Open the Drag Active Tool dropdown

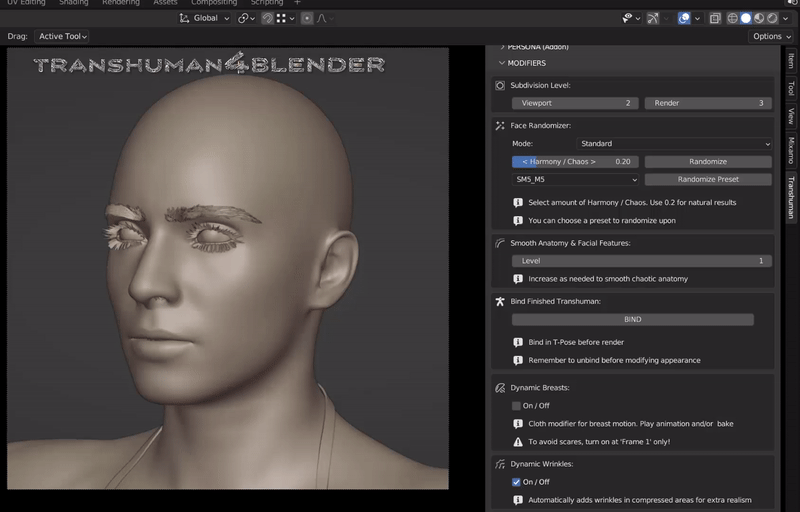(62, 36)
